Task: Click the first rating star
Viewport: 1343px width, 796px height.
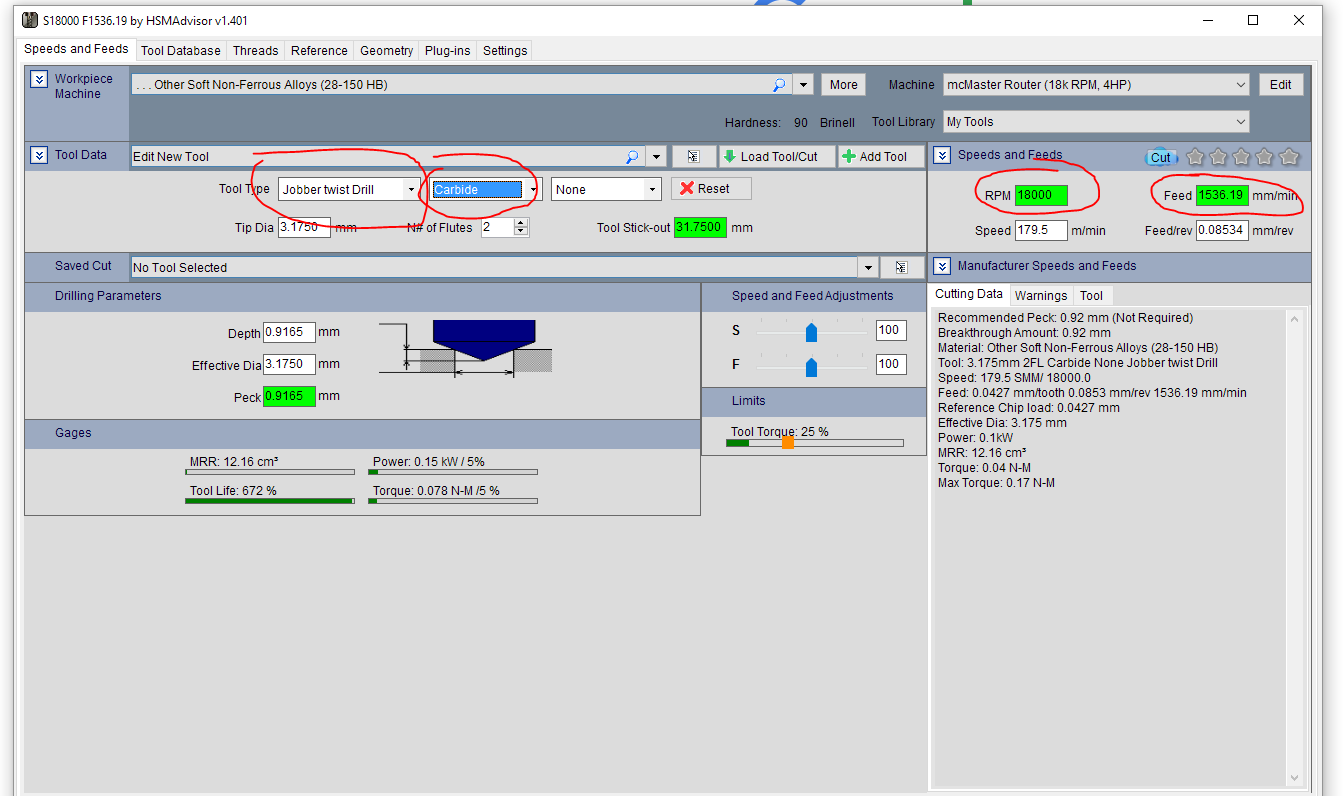Action: 1194,156
